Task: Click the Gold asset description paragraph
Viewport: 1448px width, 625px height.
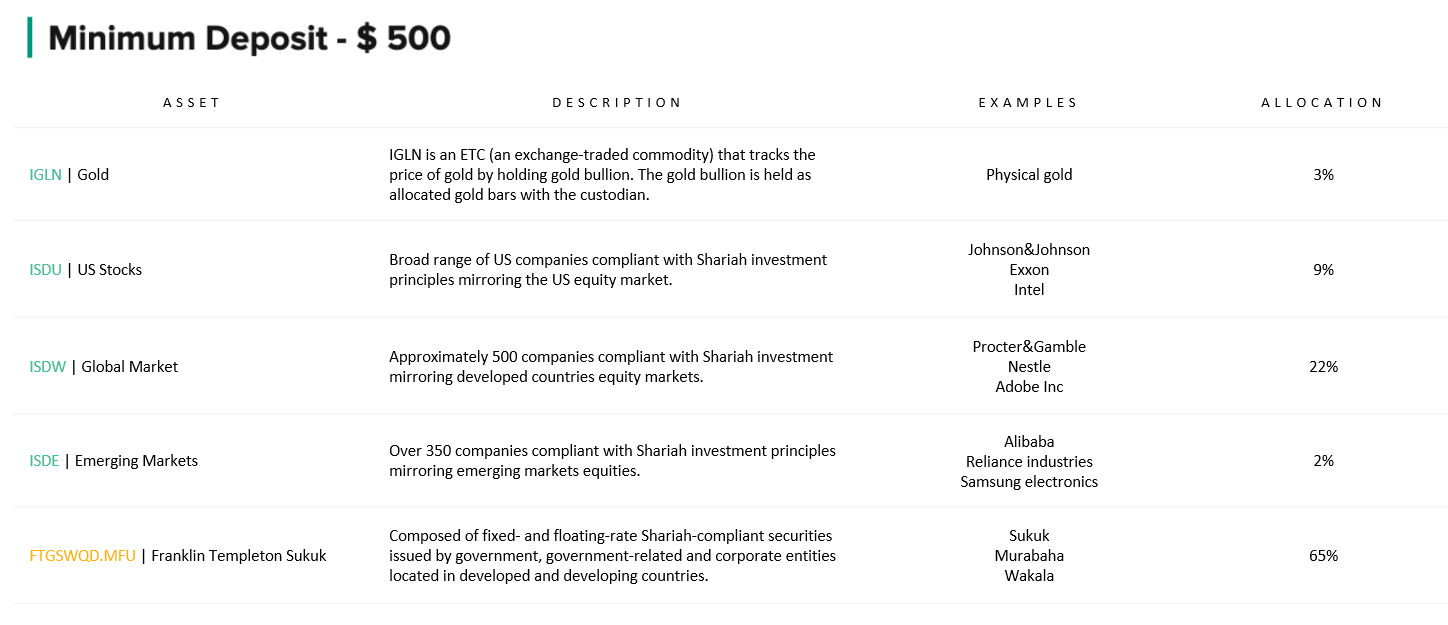Action: (x=602, y=175)
